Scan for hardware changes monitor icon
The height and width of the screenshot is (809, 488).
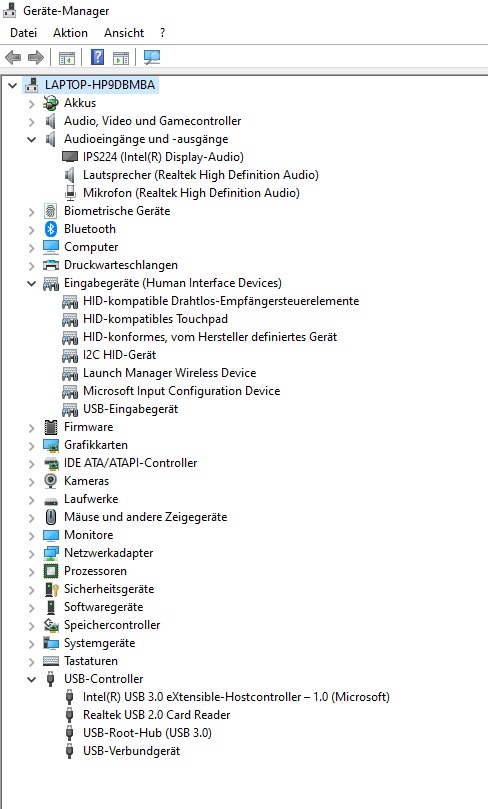pyautogui.click(x=152, y=57)
